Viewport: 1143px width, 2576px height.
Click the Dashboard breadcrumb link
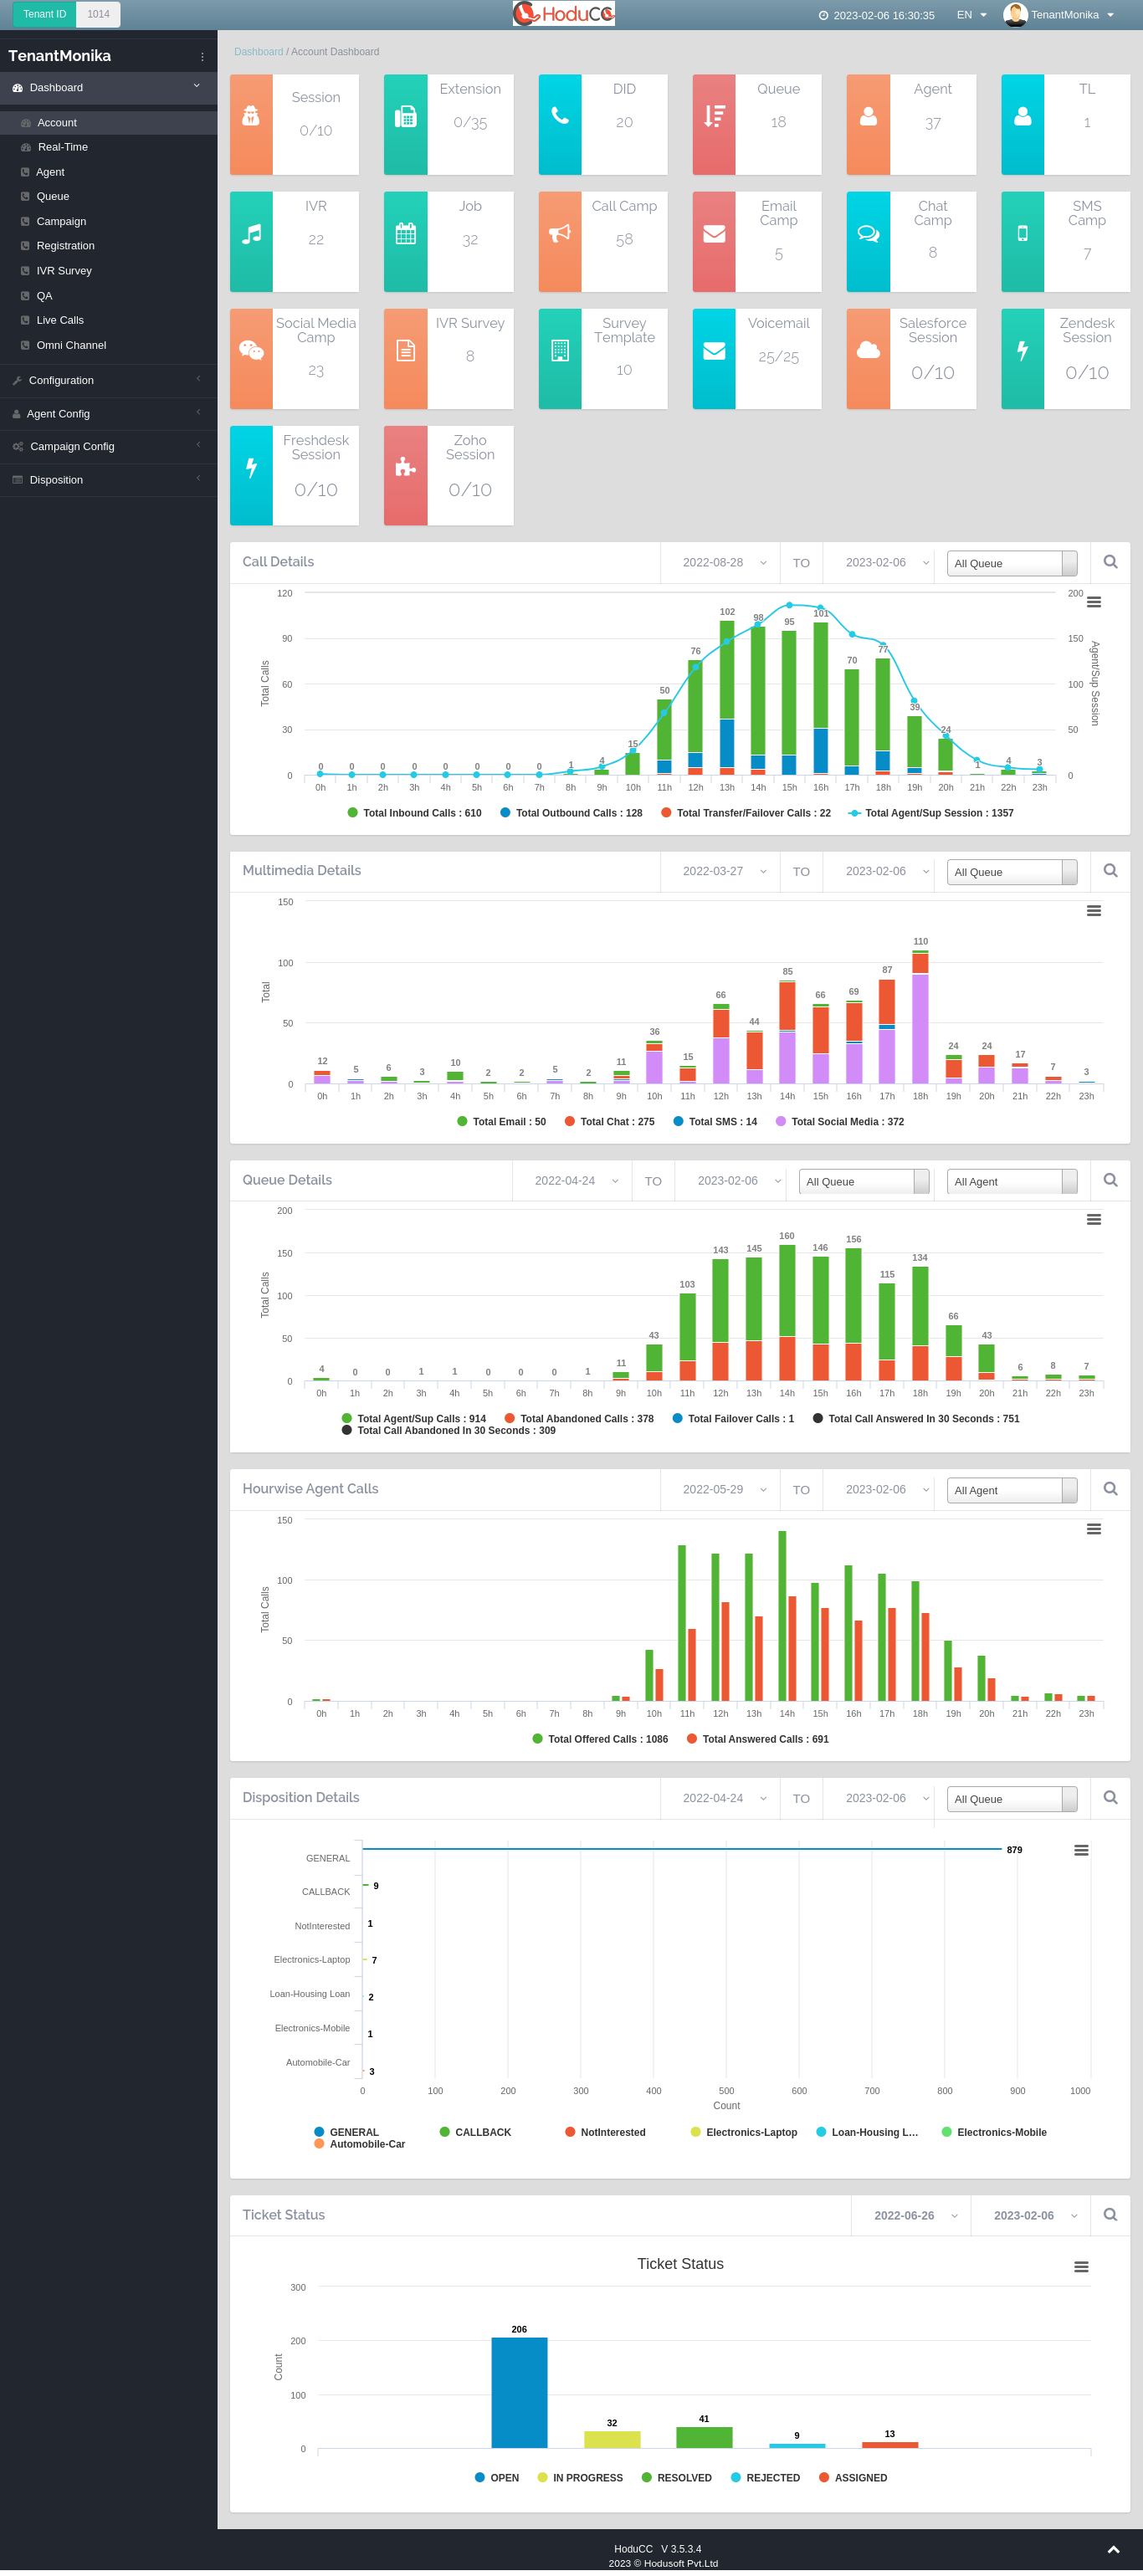258,52
